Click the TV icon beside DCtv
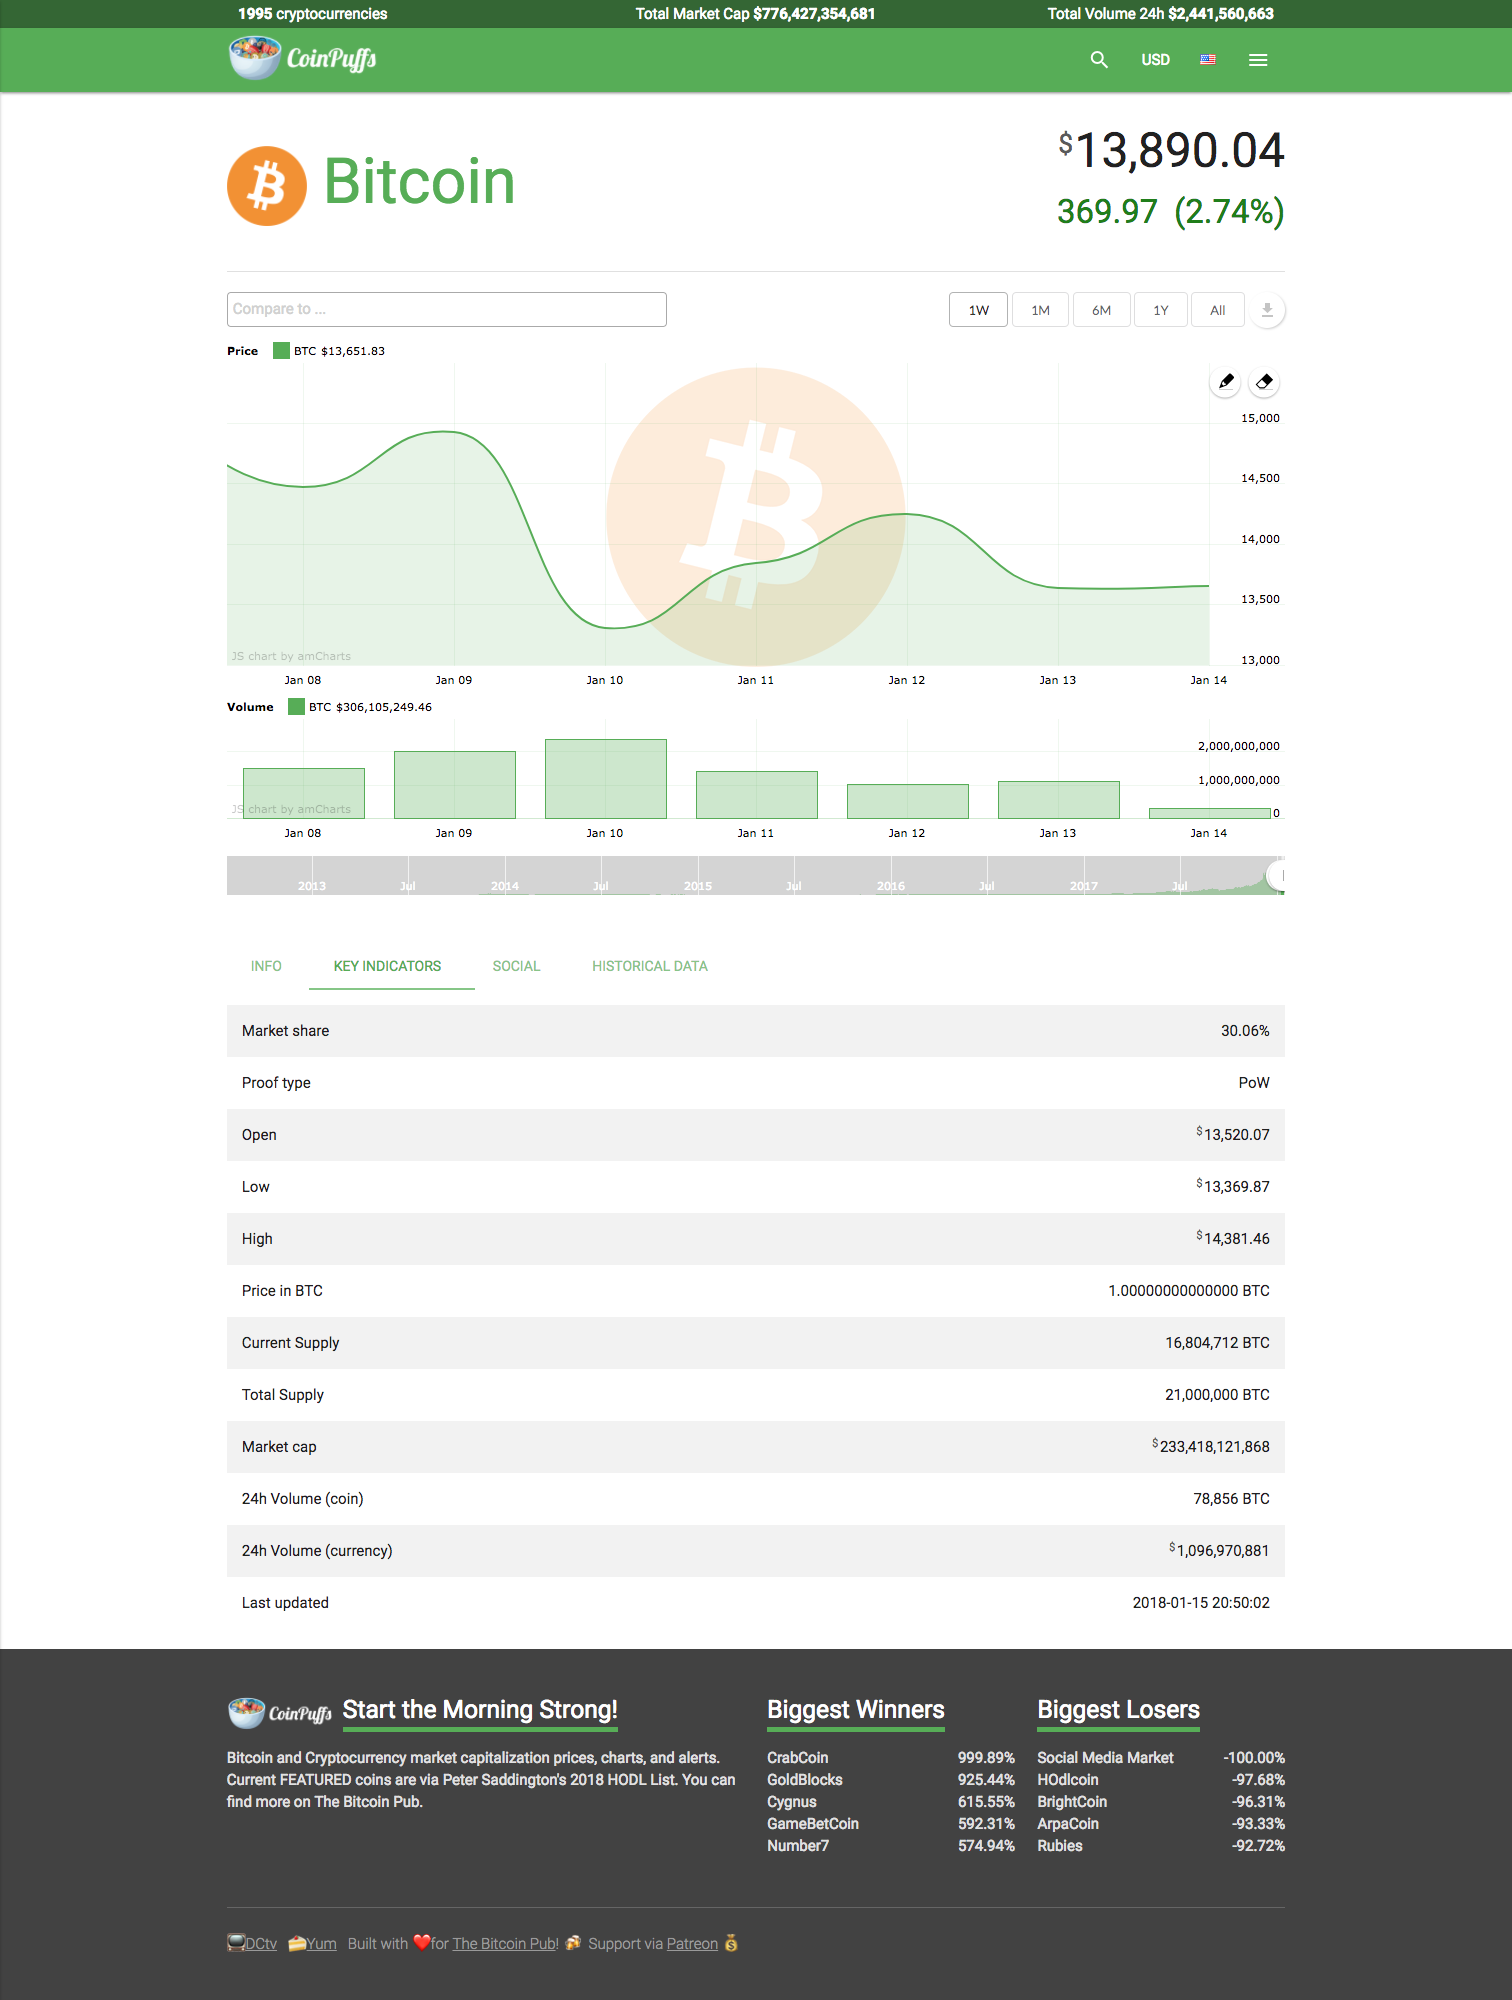 236,1943
